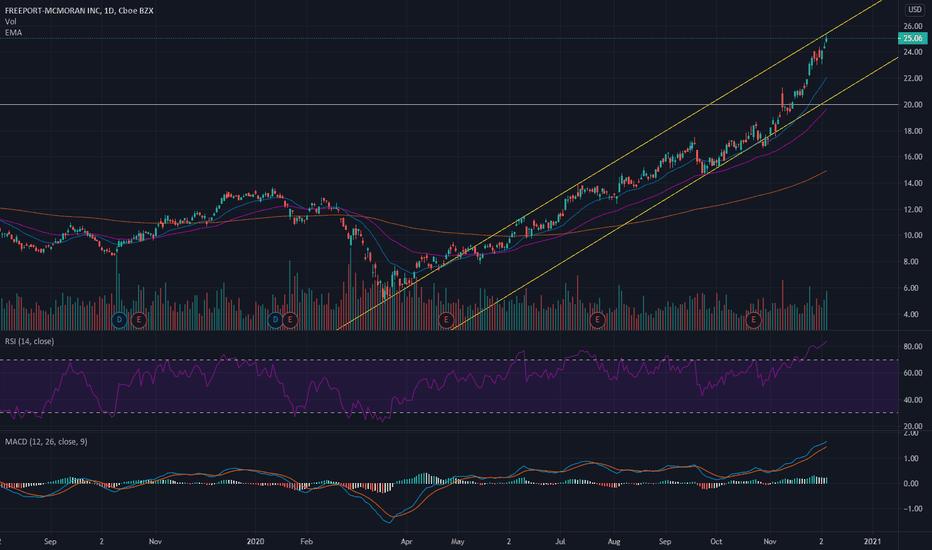The image size is (932, 550).
Task: Click the earnings marker E in late October 2020
Action: pyautogui.click(x=753, y=320)
